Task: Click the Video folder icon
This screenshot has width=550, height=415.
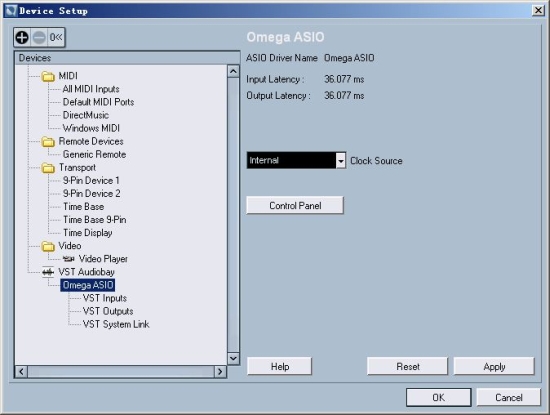Action: point(48,246)
